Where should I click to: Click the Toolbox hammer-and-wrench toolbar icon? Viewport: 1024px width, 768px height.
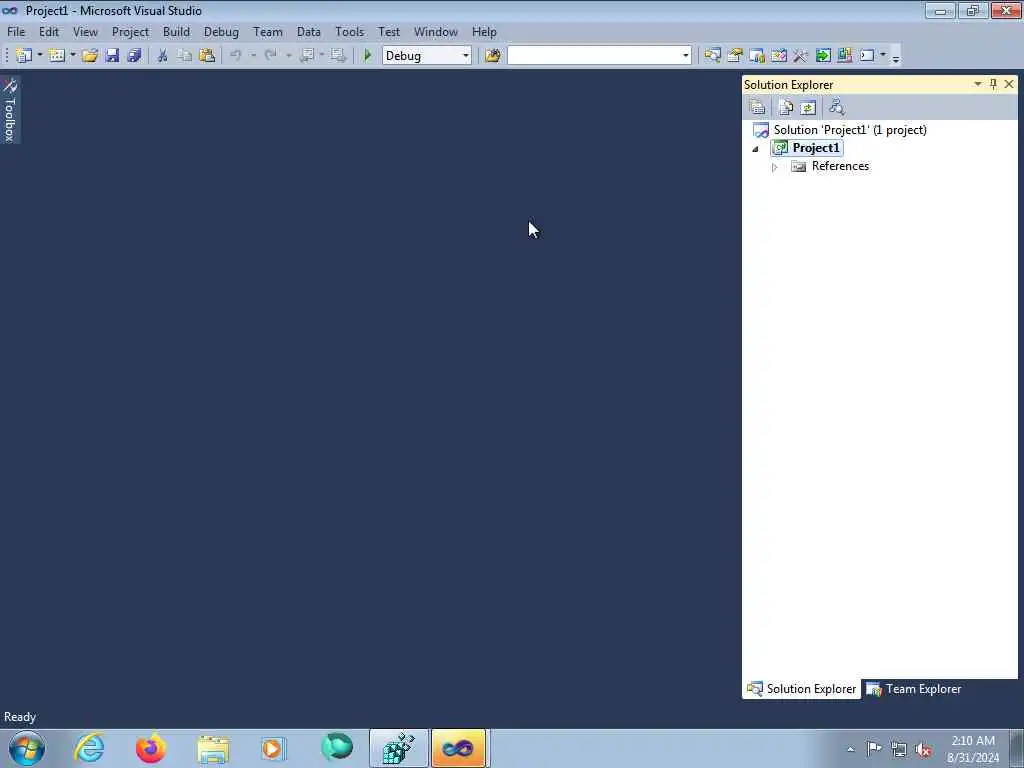[x=801, y=56]
